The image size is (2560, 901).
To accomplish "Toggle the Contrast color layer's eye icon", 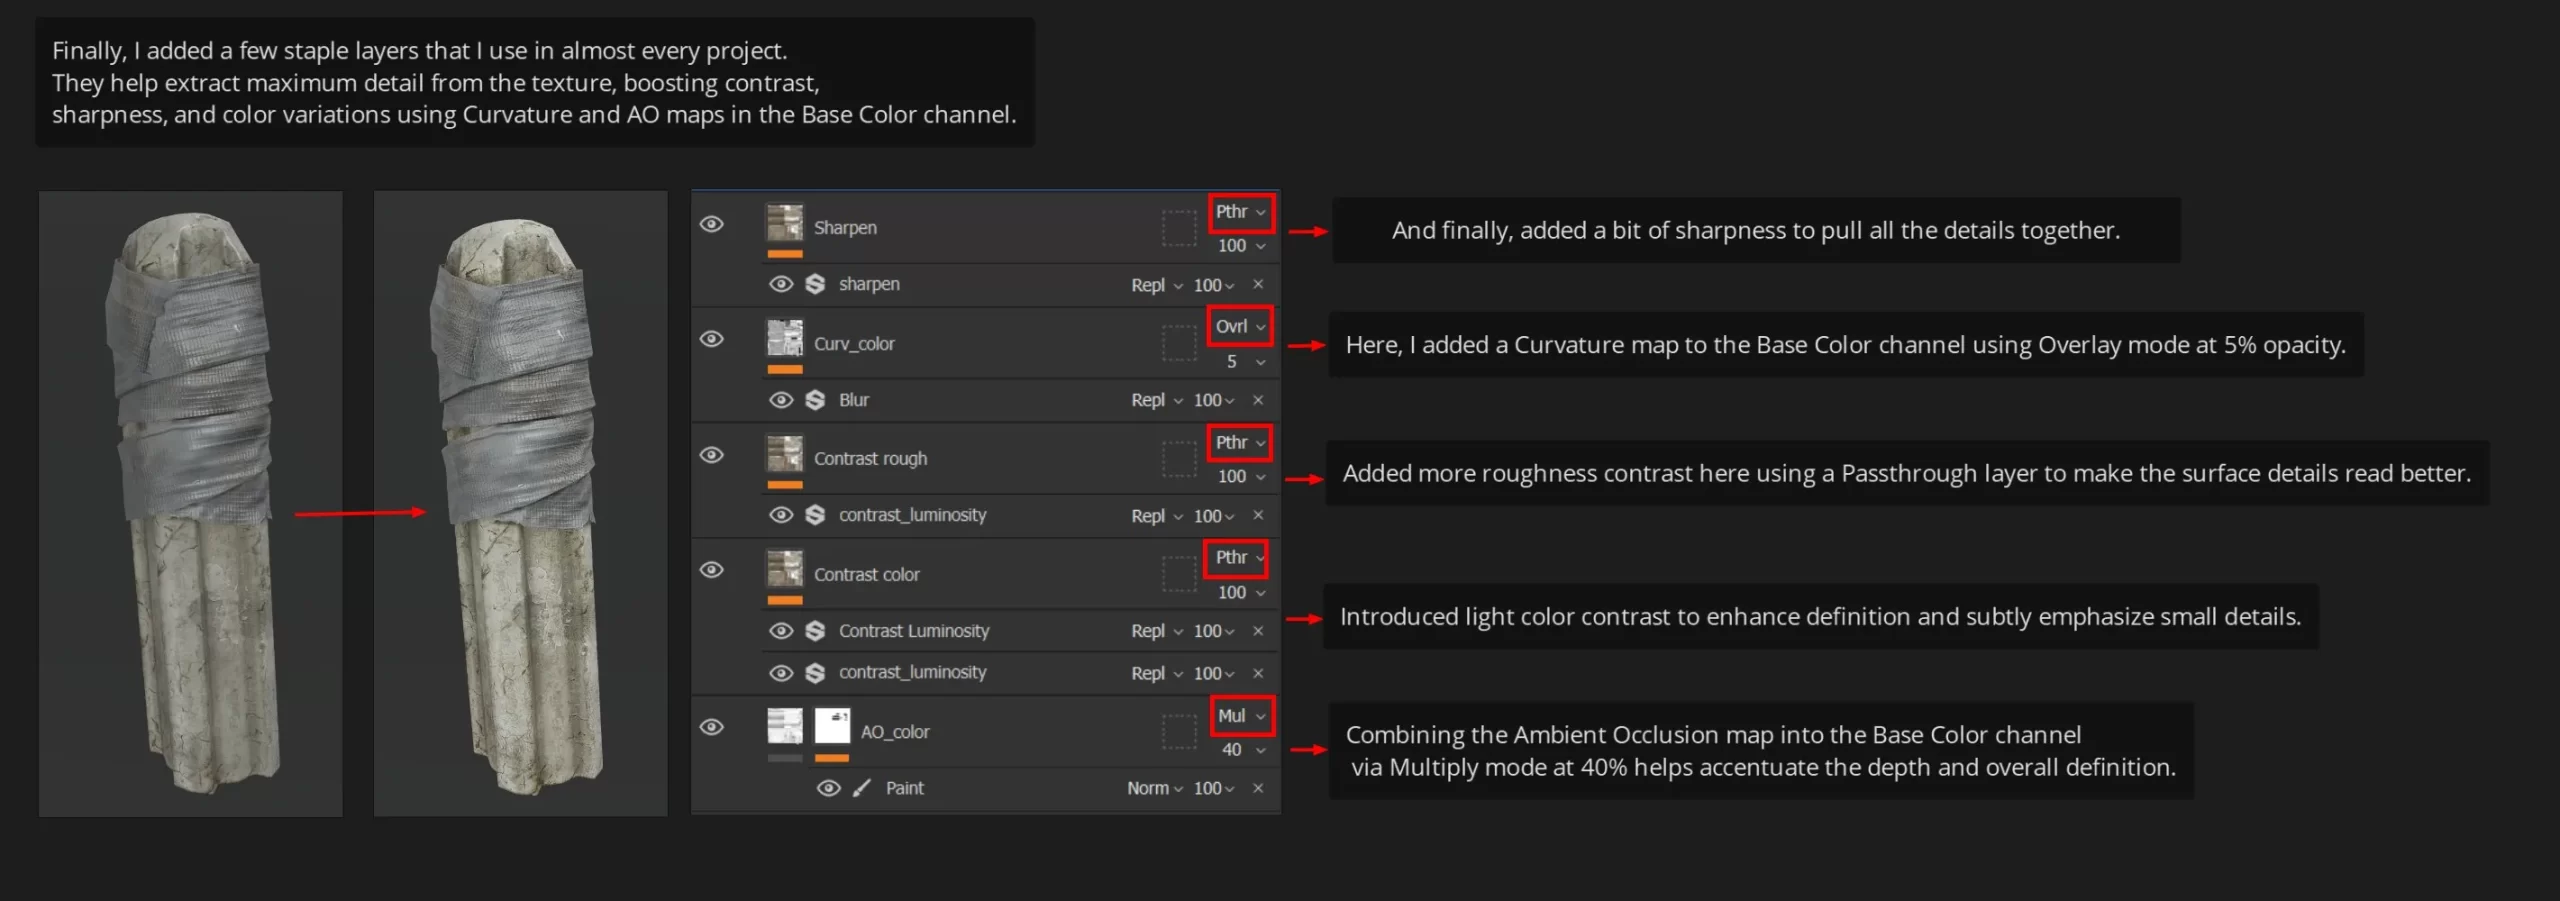I will [x=711, y=570].
